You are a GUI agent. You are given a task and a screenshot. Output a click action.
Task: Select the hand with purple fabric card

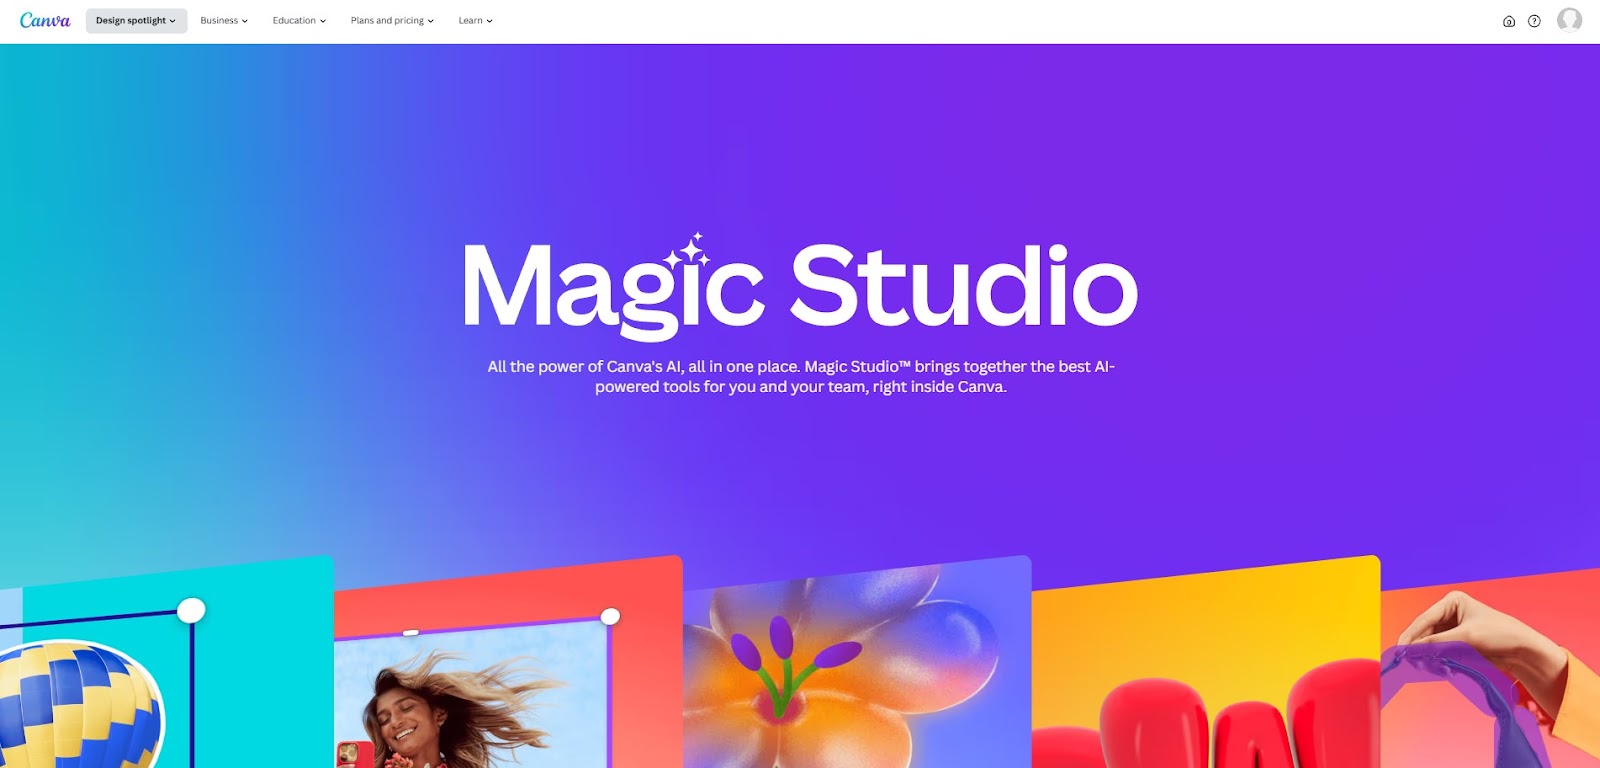[1490, 670]
